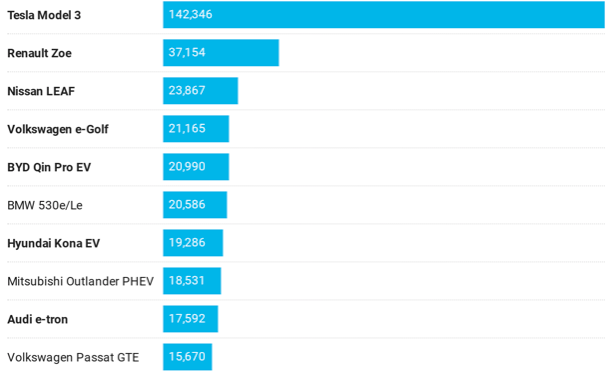Viewport: 609px width, 374px height.
Task: Click the Volkswagen Passat GTE label
Action: tap(73, 358)
